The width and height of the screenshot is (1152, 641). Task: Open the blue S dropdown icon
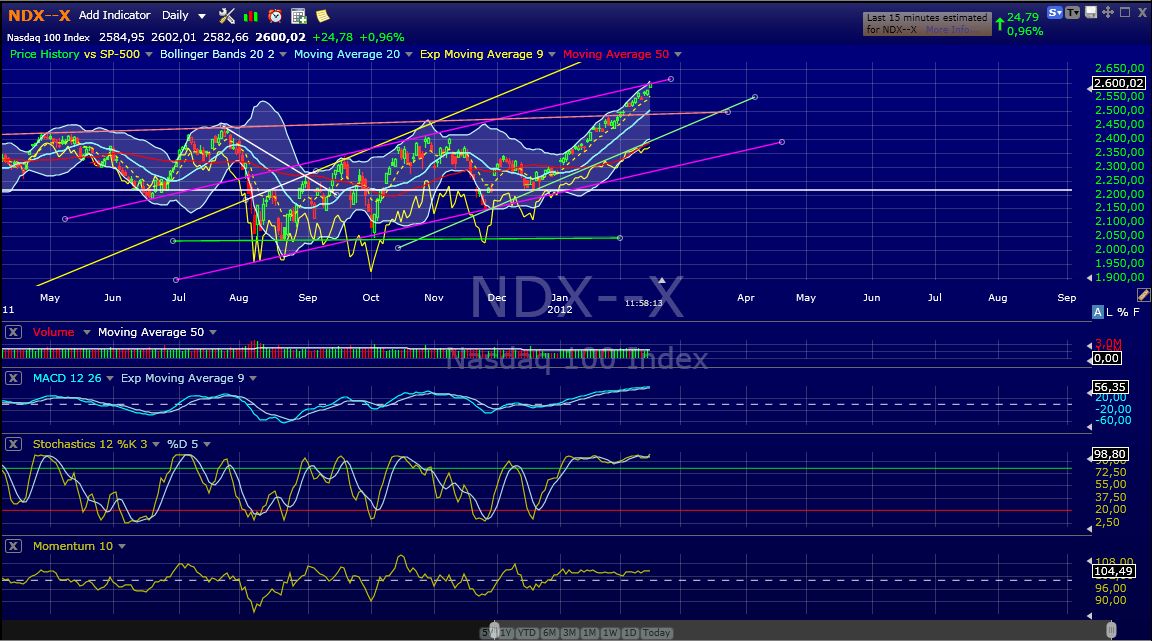(1055, 12)
